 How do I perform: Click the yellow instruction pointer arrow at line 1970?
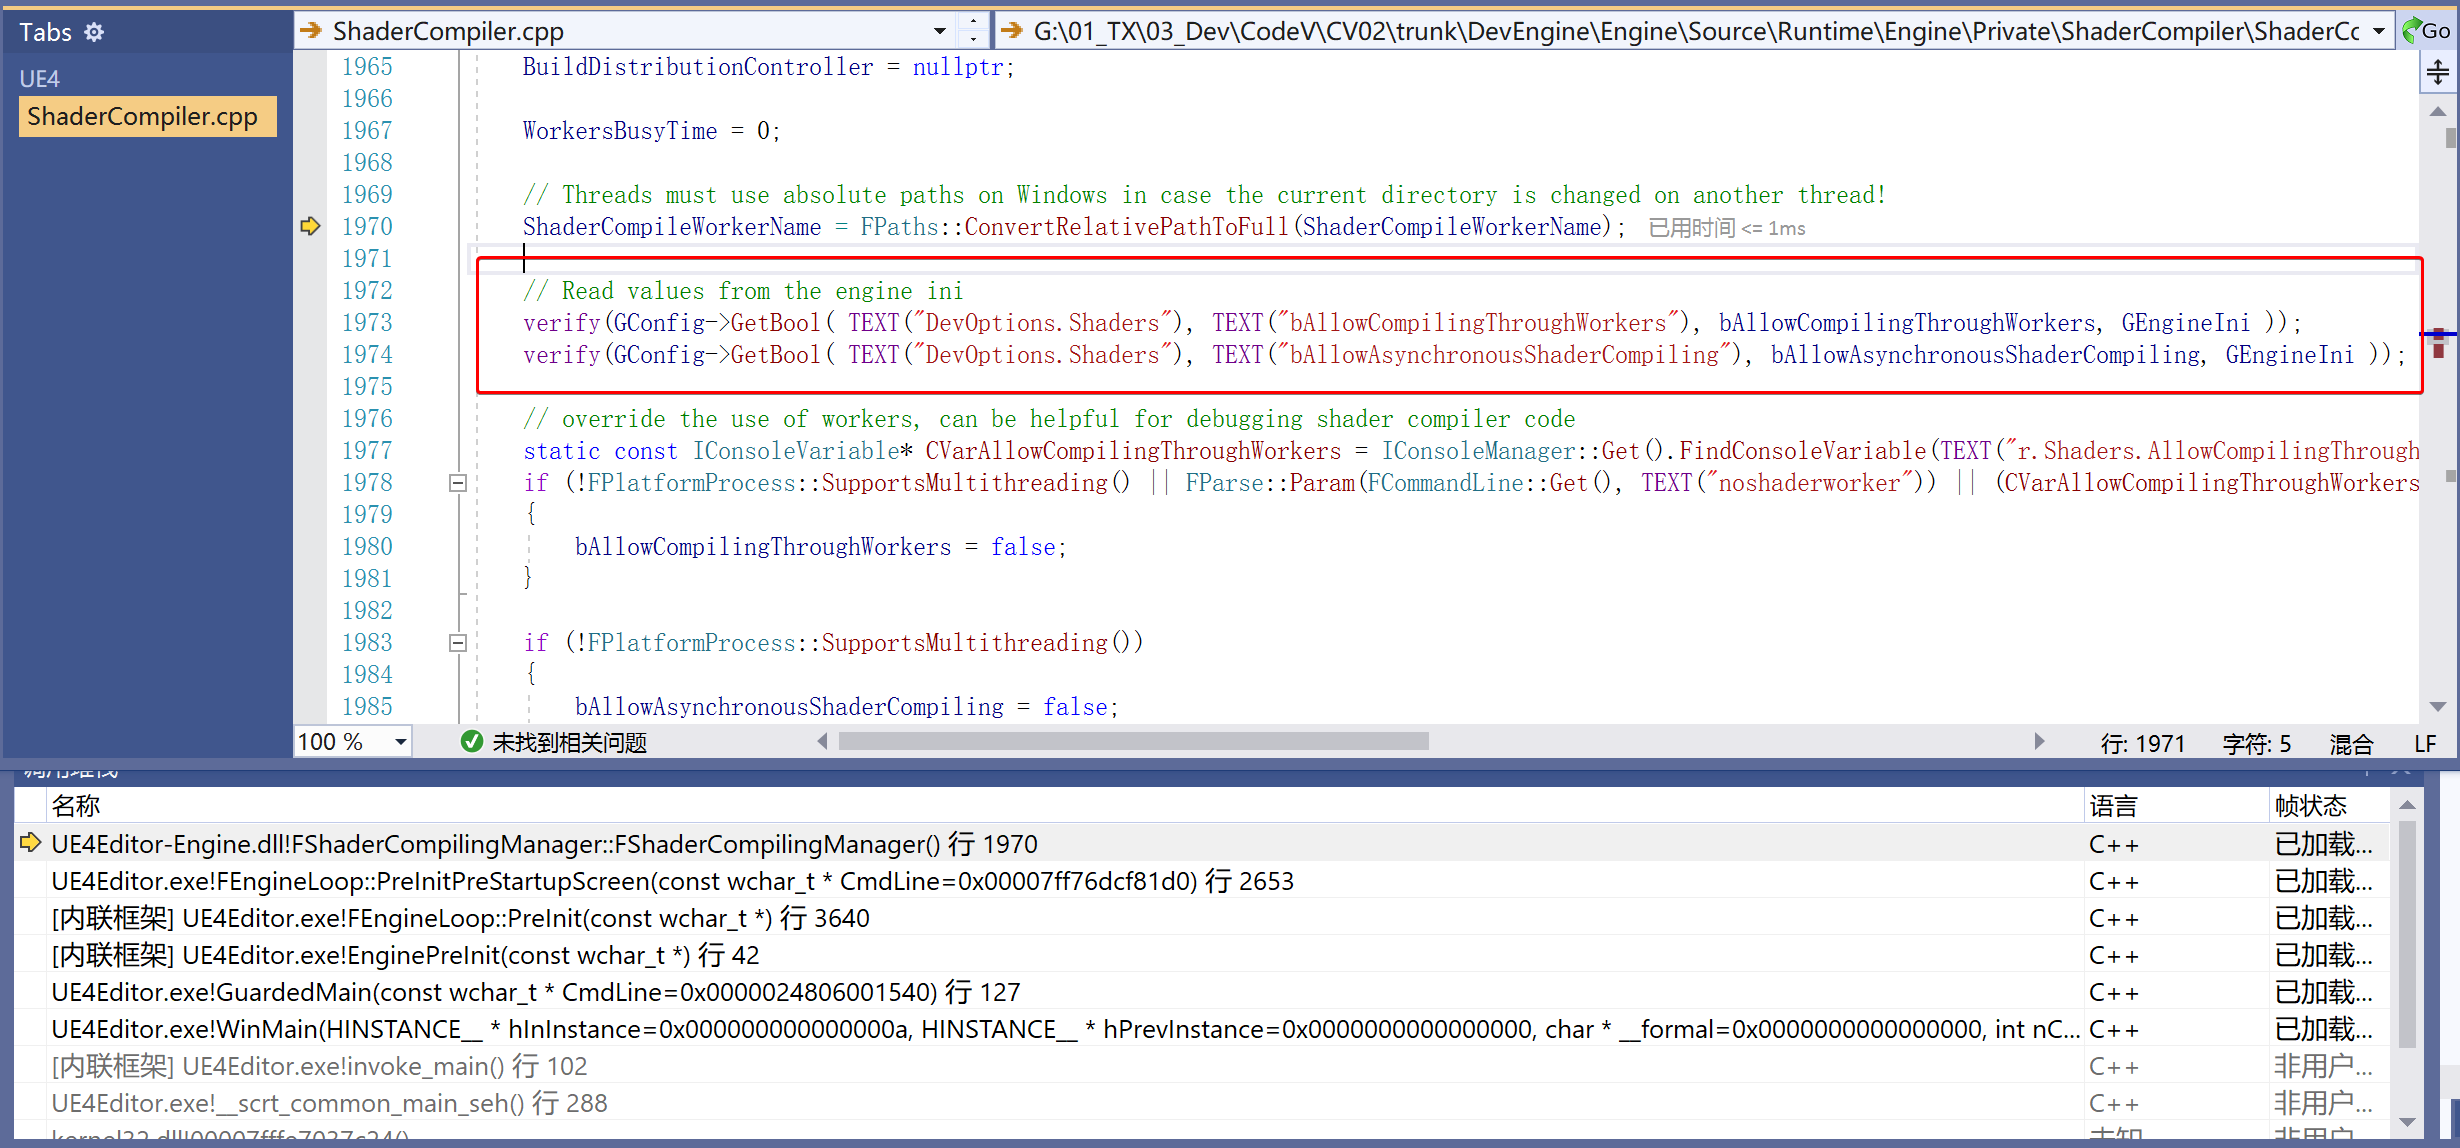tap(310, 227)
